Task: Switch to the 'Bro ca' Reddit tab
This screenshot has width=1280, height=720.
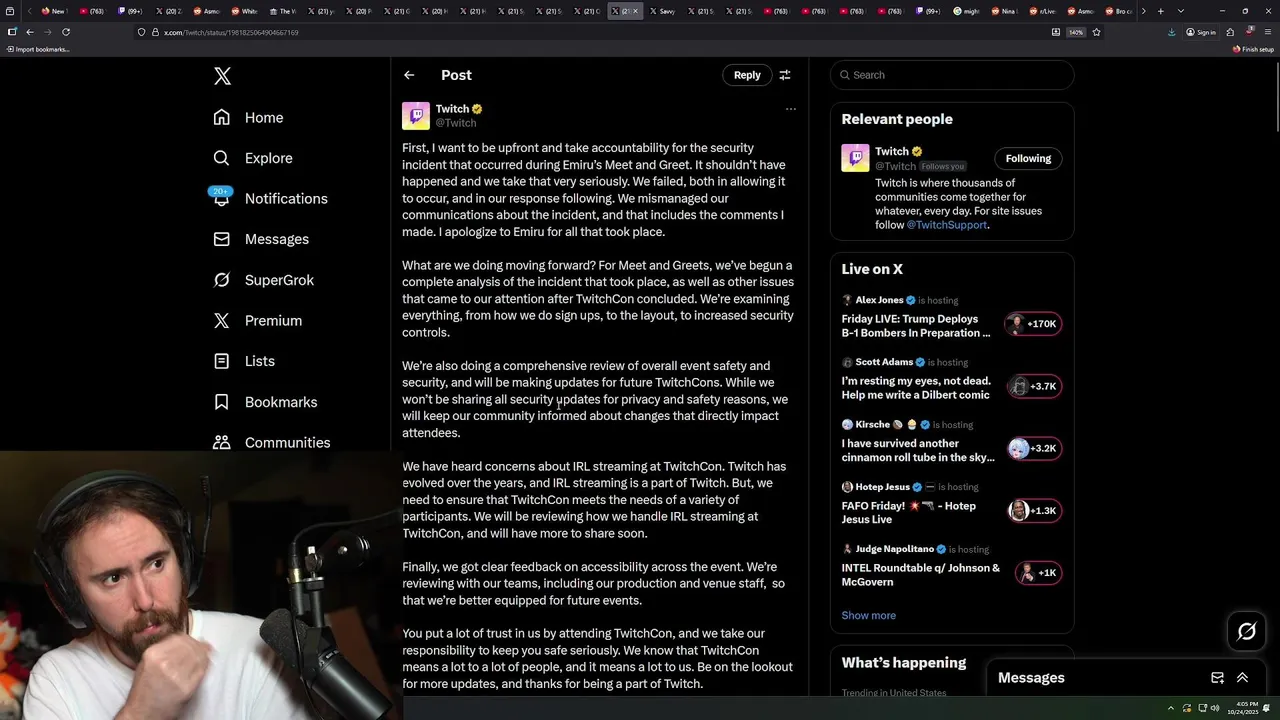Action: (x=1118, y=11)
